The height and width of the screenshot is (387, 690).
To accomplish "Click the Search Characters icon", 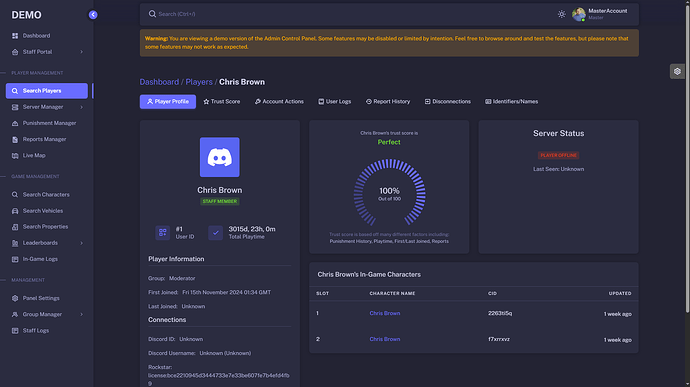I will [x=15, y=195].
